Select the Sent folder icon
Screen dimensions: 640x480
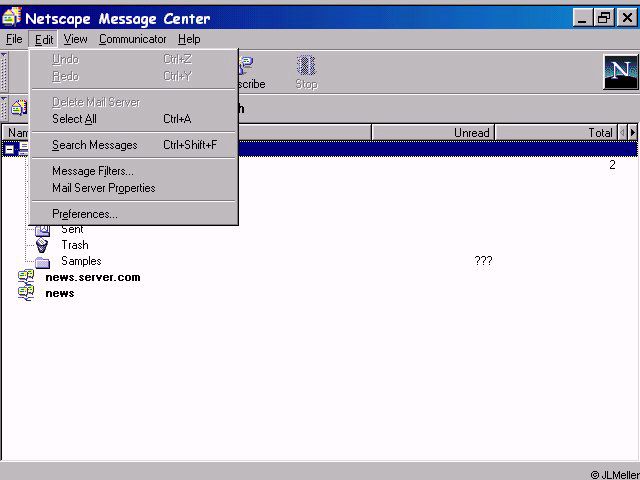pyautogui.click(x=42, y=231)
